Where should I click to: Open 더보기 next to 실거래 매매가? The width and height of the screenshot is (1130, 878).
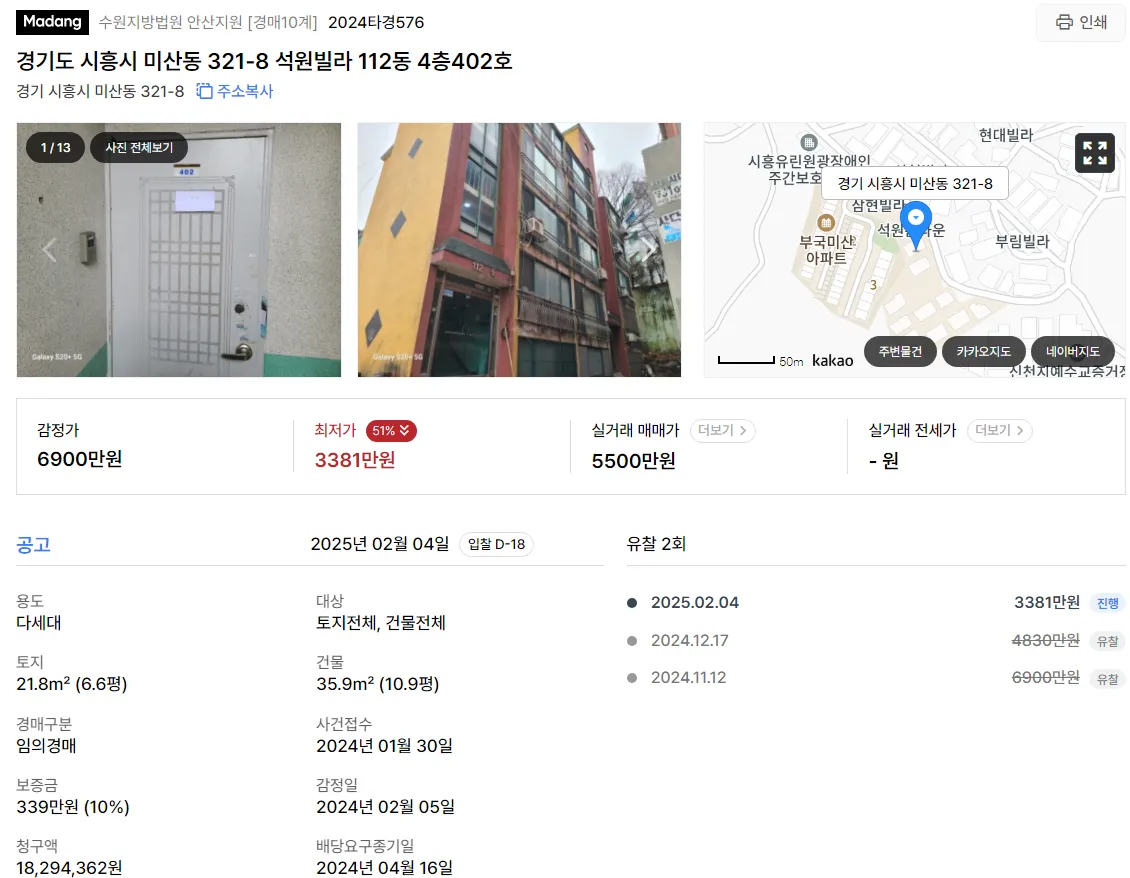pyautogui.click(x=722, y=430)
